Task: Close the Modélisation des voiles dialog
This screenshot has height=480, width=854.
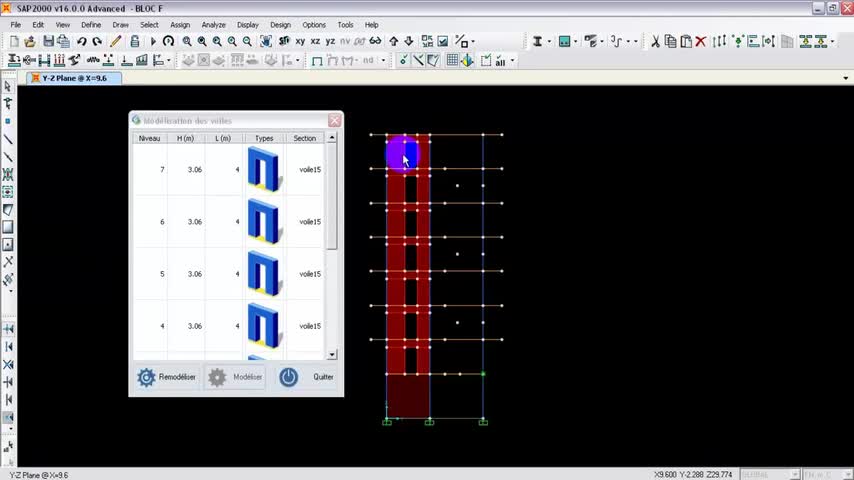Action: (334, 120)
